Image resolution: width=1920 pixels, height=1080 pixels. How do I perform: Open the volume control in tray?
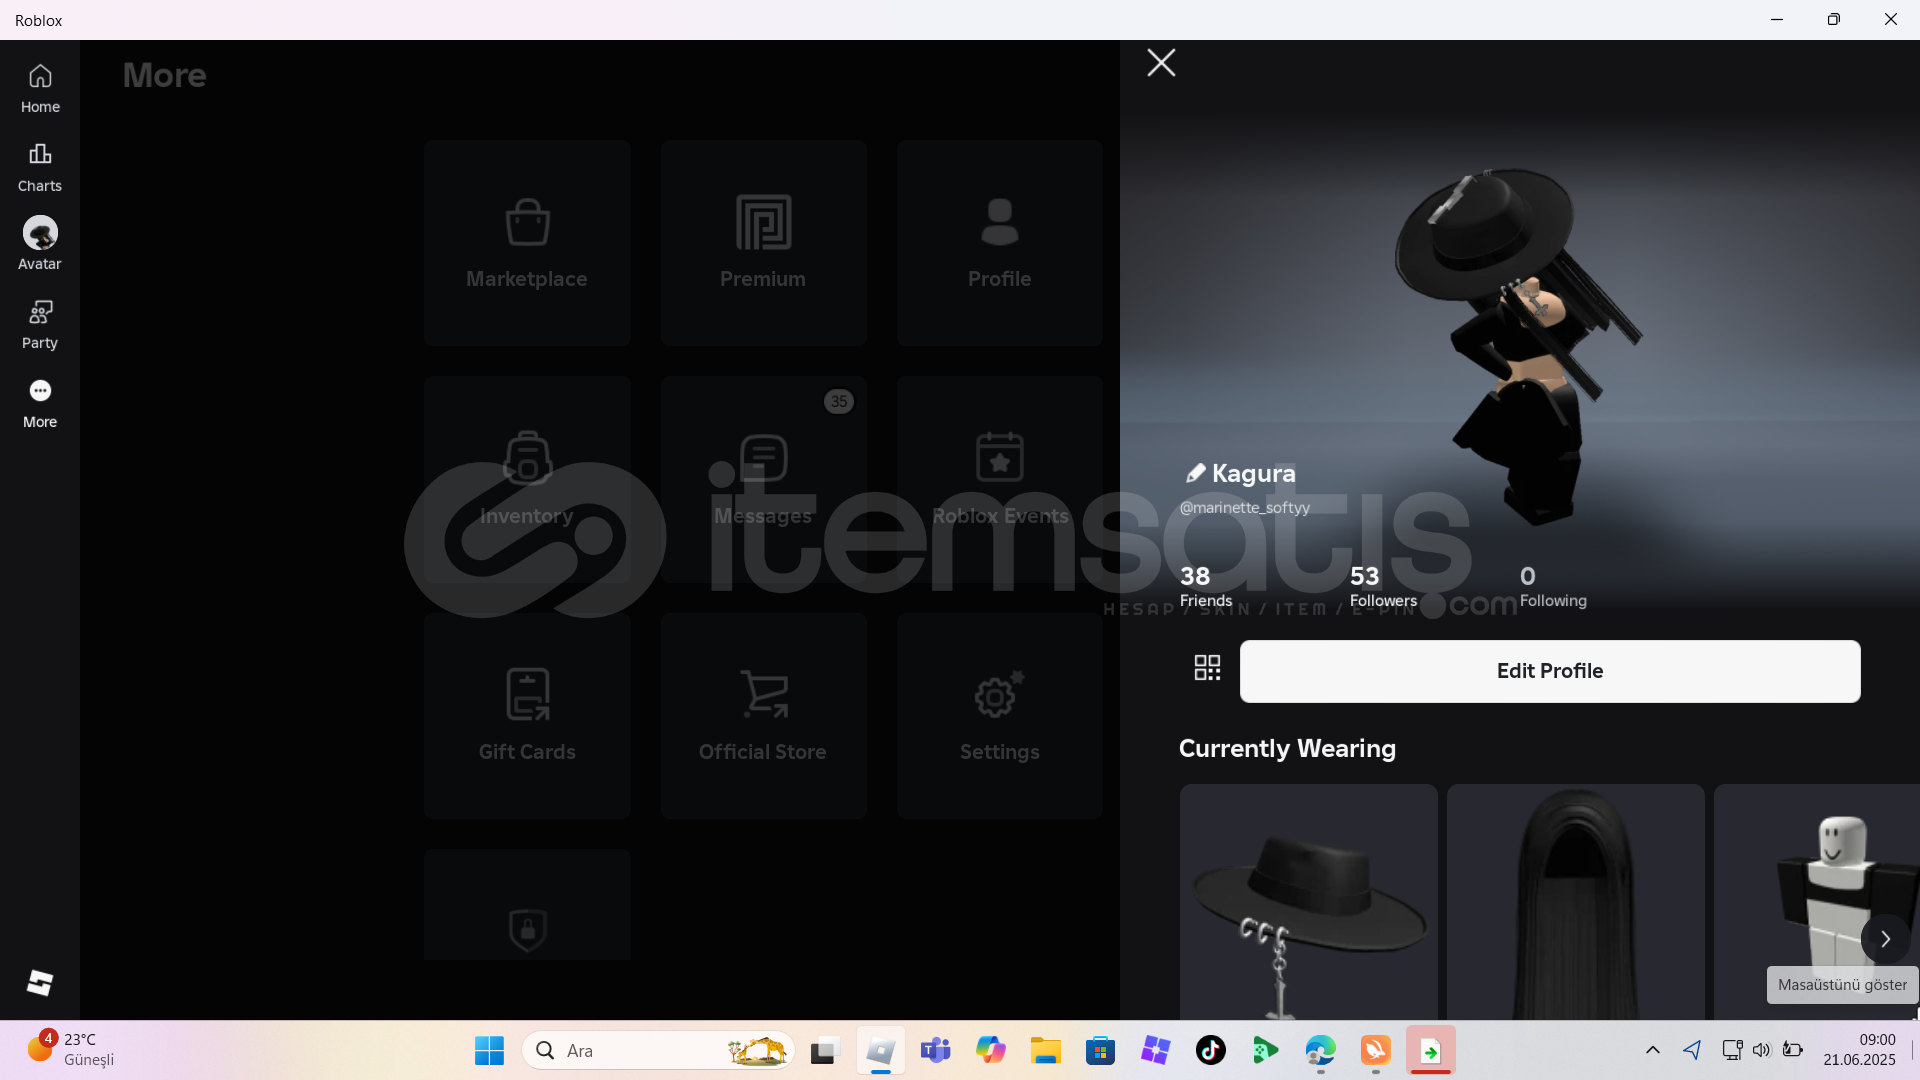tap(1761, 1050)
